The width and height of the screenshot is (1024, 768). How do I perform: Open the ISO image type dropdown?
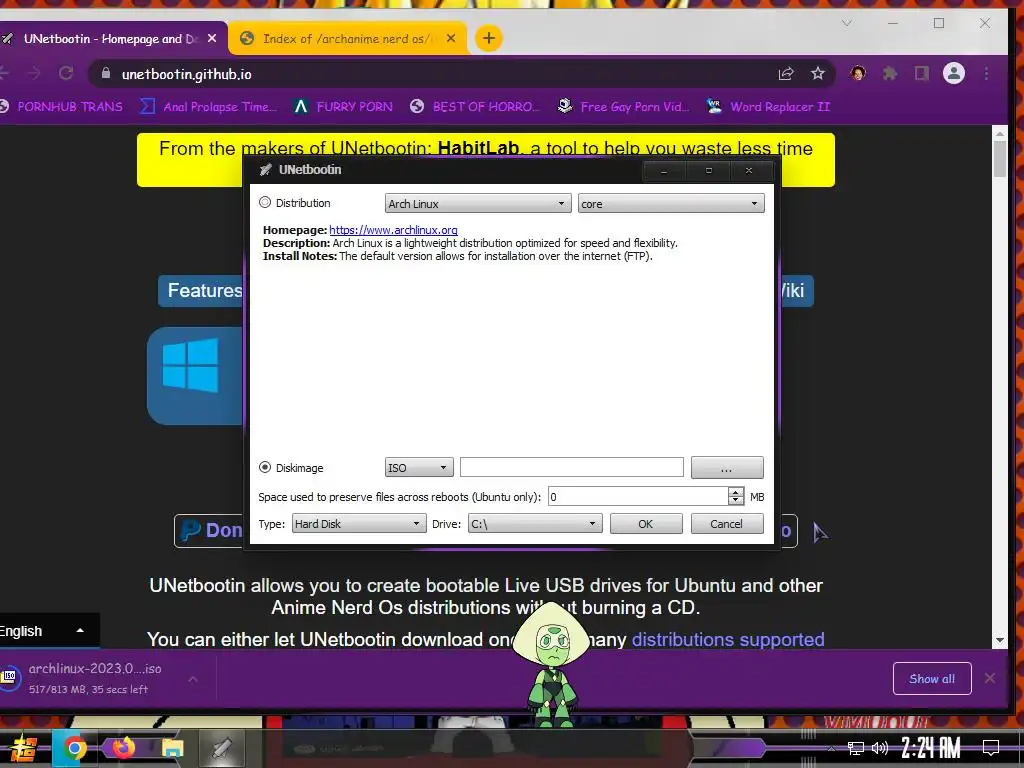coord(419,468)
